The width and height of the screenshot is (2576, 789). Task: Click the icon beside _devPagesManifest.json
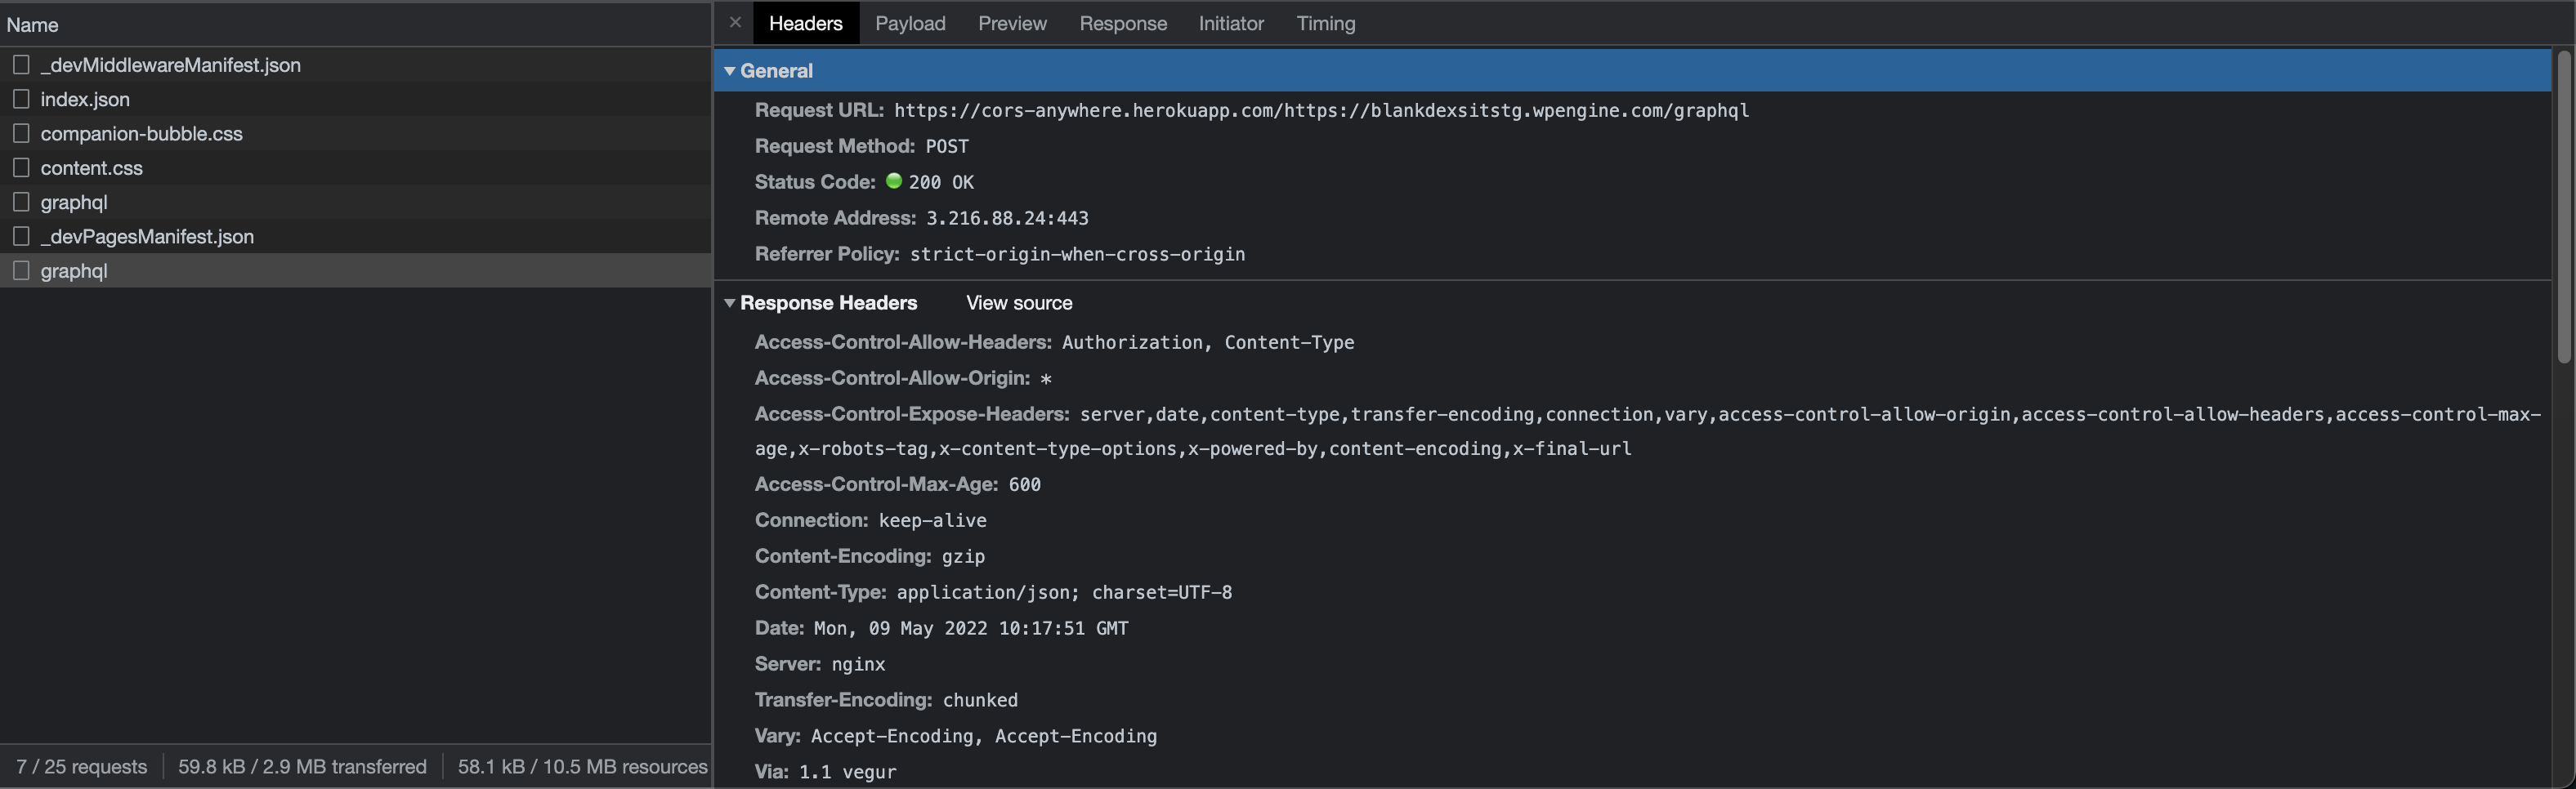click(x=21, y=236)
